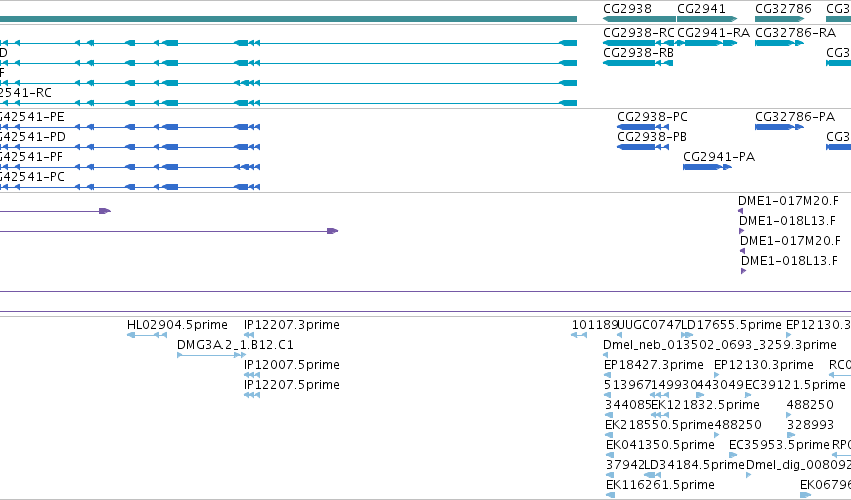Click the CG32786-RA transcript arrow glyph
This screenshot has height=500, width=851.
779,43
